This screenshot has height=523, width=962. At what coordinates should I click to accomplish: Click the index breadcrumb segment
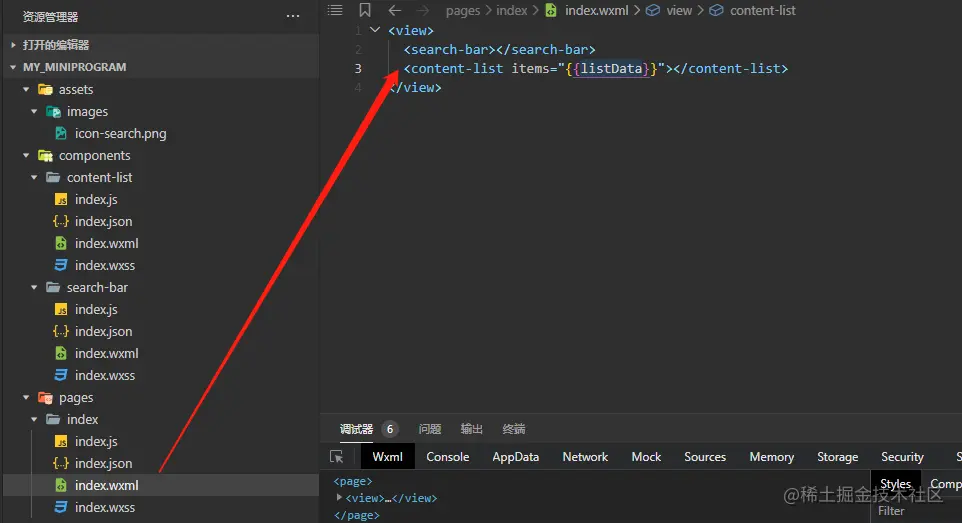click(x=512, y=10)
